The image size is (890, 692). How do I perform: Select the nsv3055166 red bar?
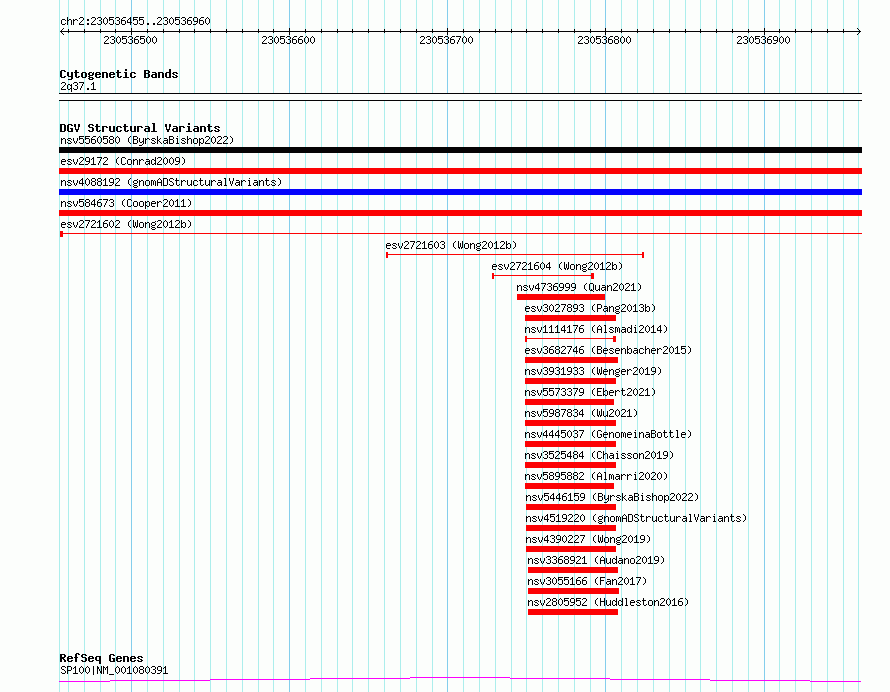(573, 591)
